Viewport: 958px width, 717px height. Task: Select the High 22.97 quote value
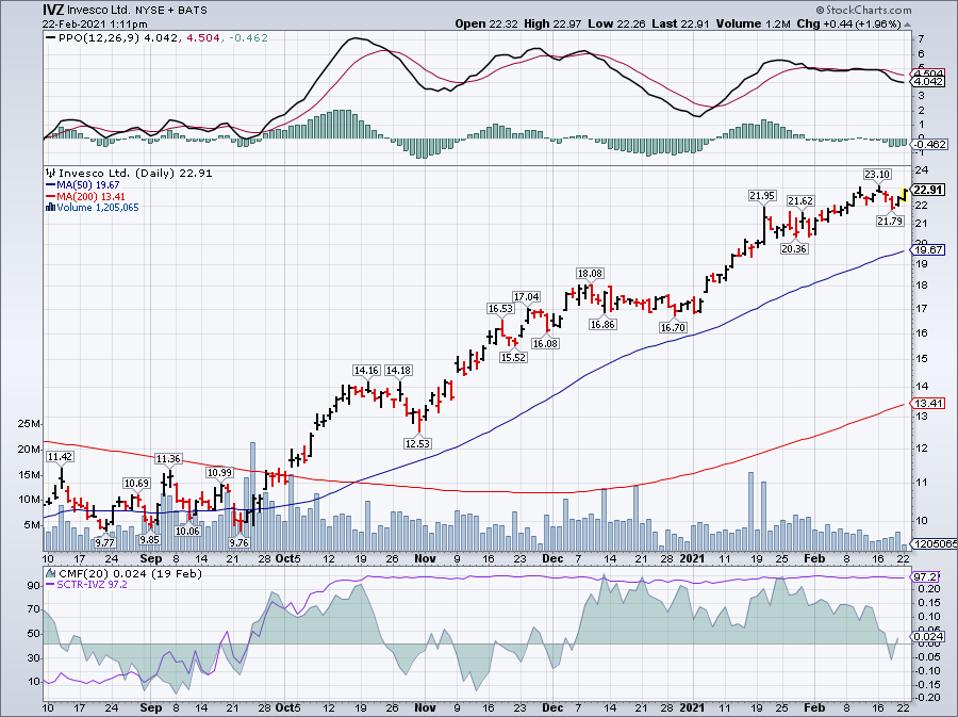552,24
